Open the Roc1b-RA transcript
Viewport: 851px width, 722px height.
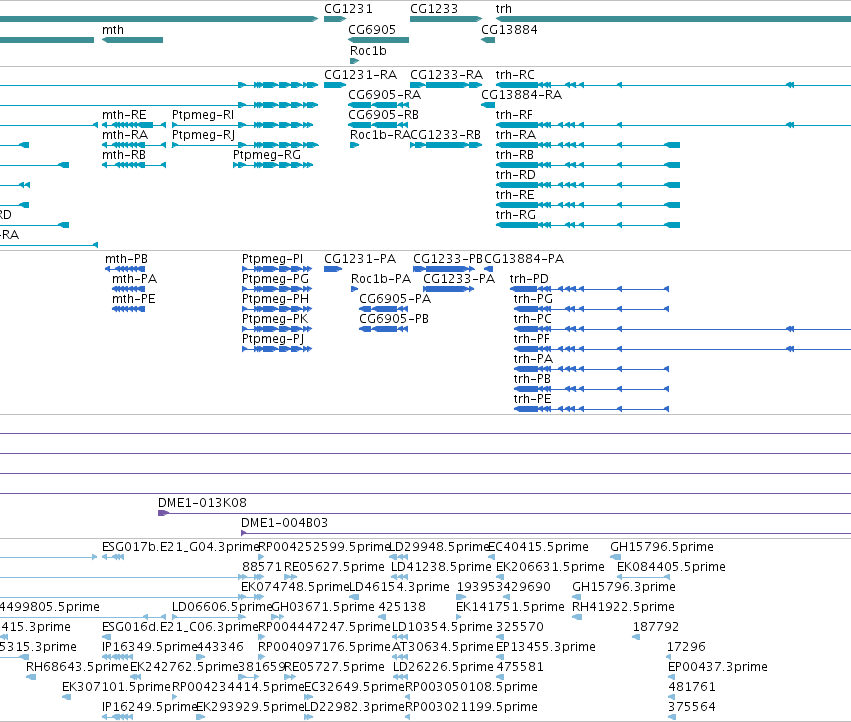(x=380, y=135)
